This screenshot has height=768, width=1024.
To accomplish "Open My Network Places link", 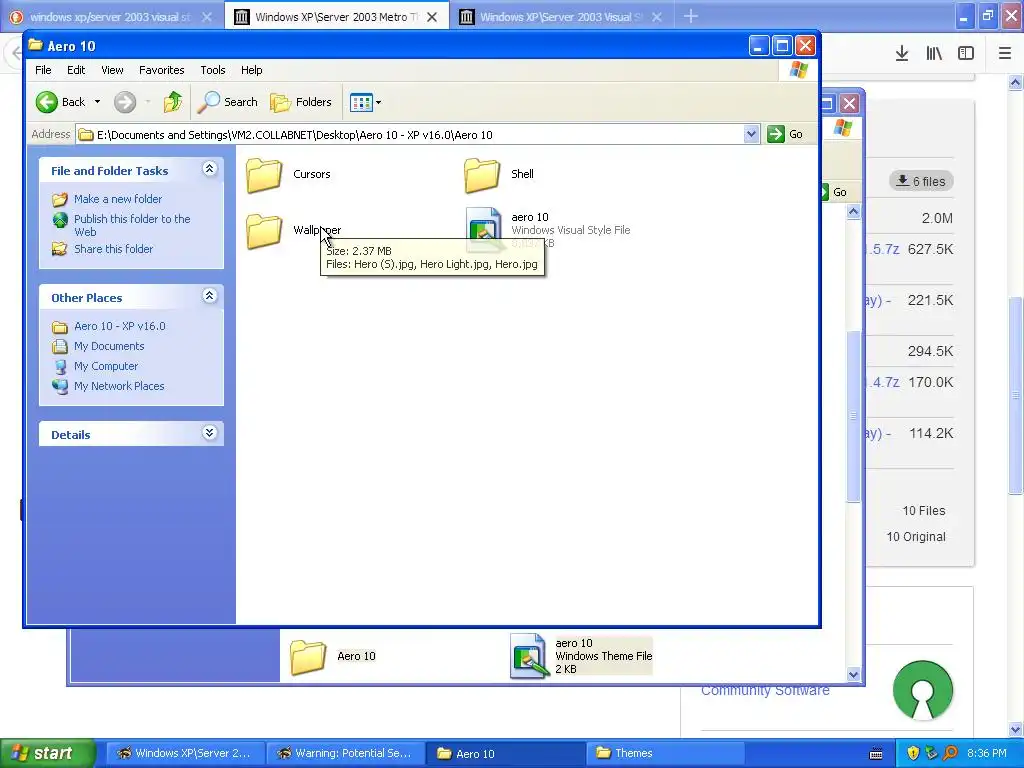I will click(x=119, y=386).
